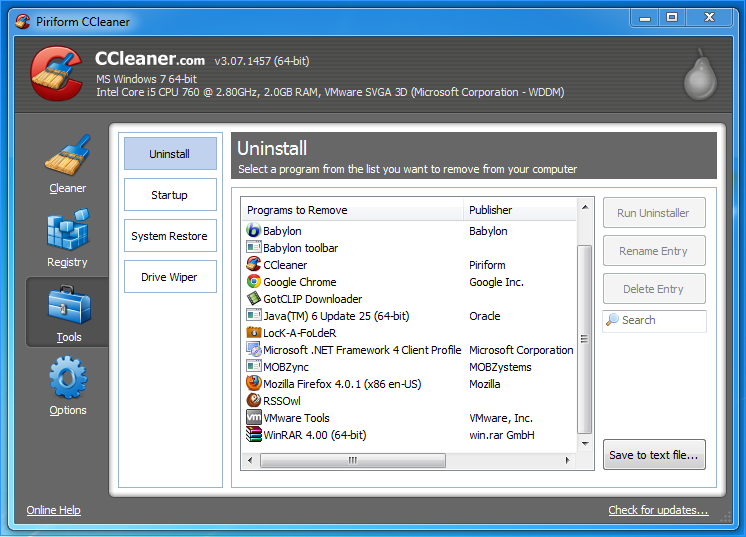Sort by Programs to Remove column header

pos(352,210)
